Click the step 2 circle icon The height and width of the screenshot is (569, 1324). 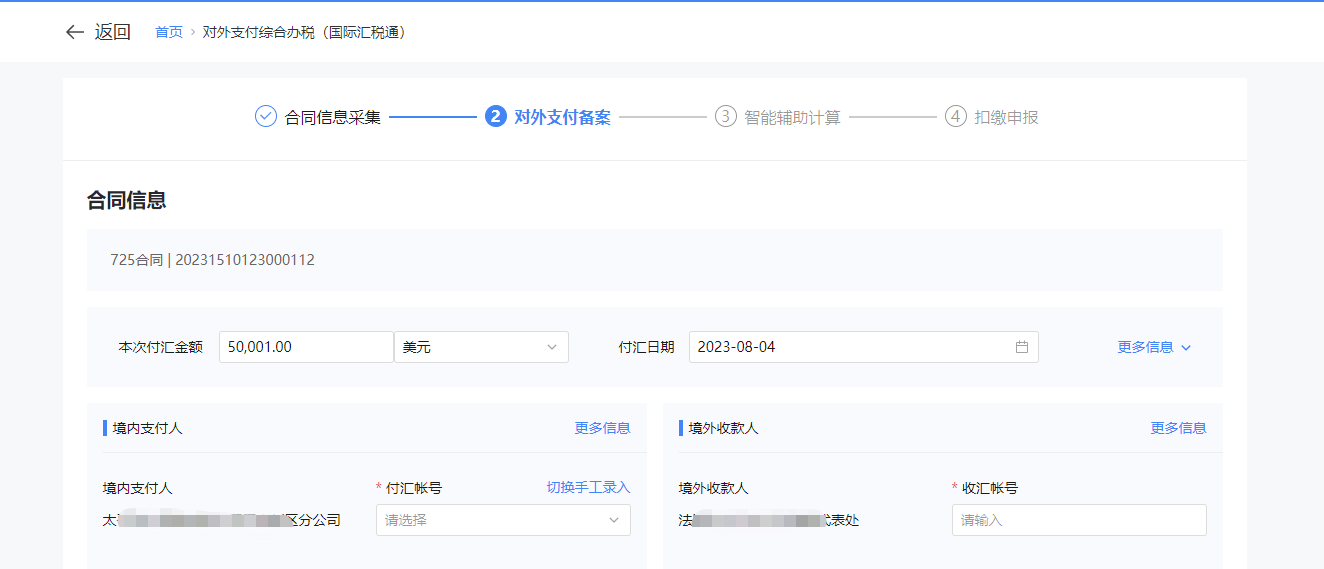(x=495, y=117)
